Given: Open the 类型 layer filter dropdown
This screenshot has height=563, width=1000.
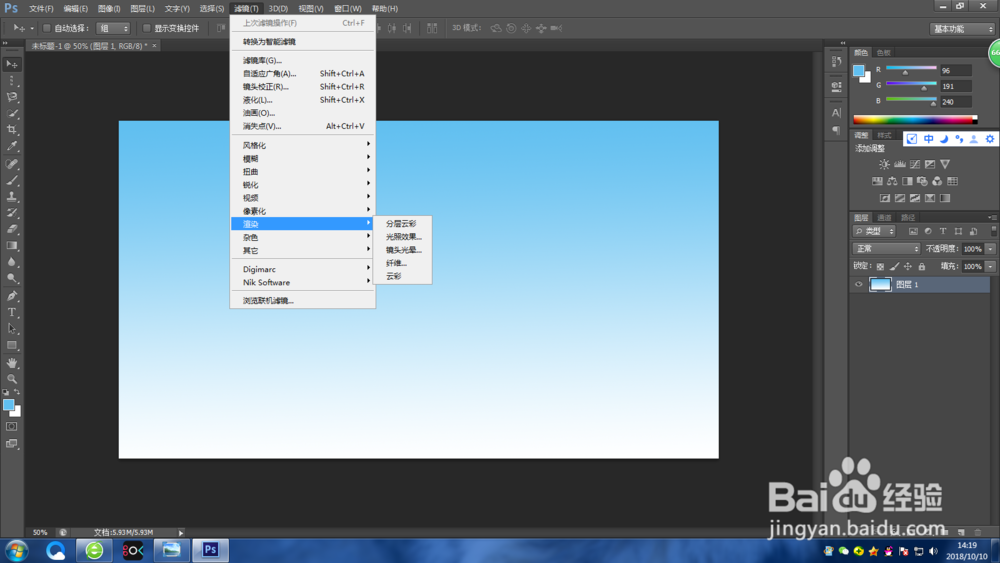Looking at the screenshot, I should pyautogui.click(x=874, y=231).
